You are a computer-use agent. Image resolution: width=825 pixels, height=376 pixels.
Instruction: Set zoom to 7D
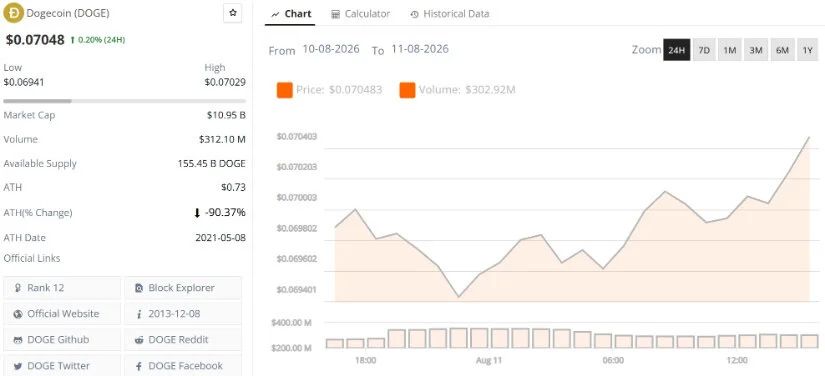pyautogui.click(x=704, y=50)
